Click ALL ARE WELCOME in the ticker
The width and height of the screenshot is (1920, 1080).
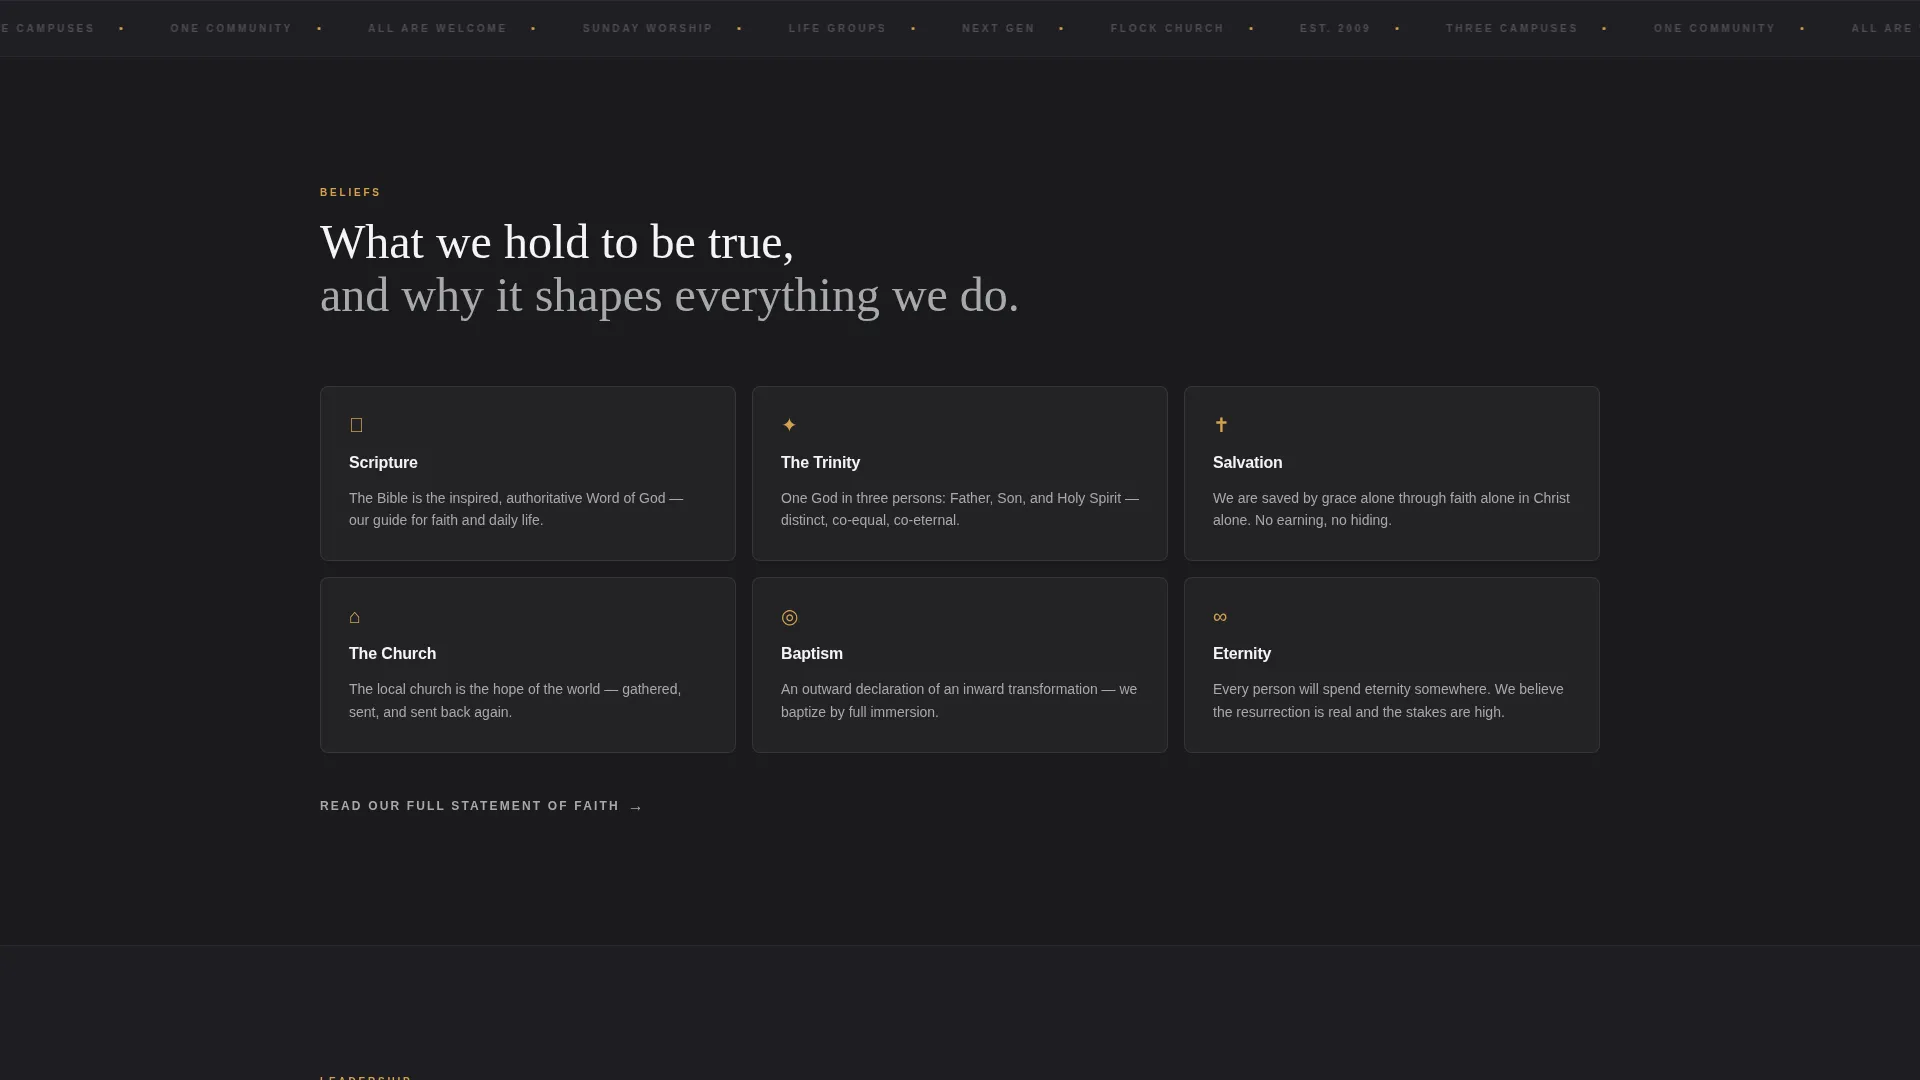437,28
